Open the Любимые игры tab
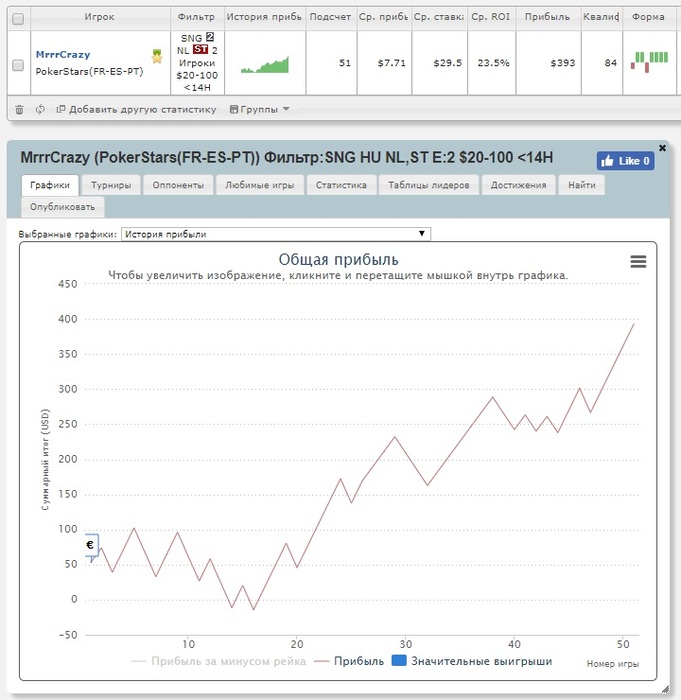Screen dimensions: 681x700 tap(259, 185)
